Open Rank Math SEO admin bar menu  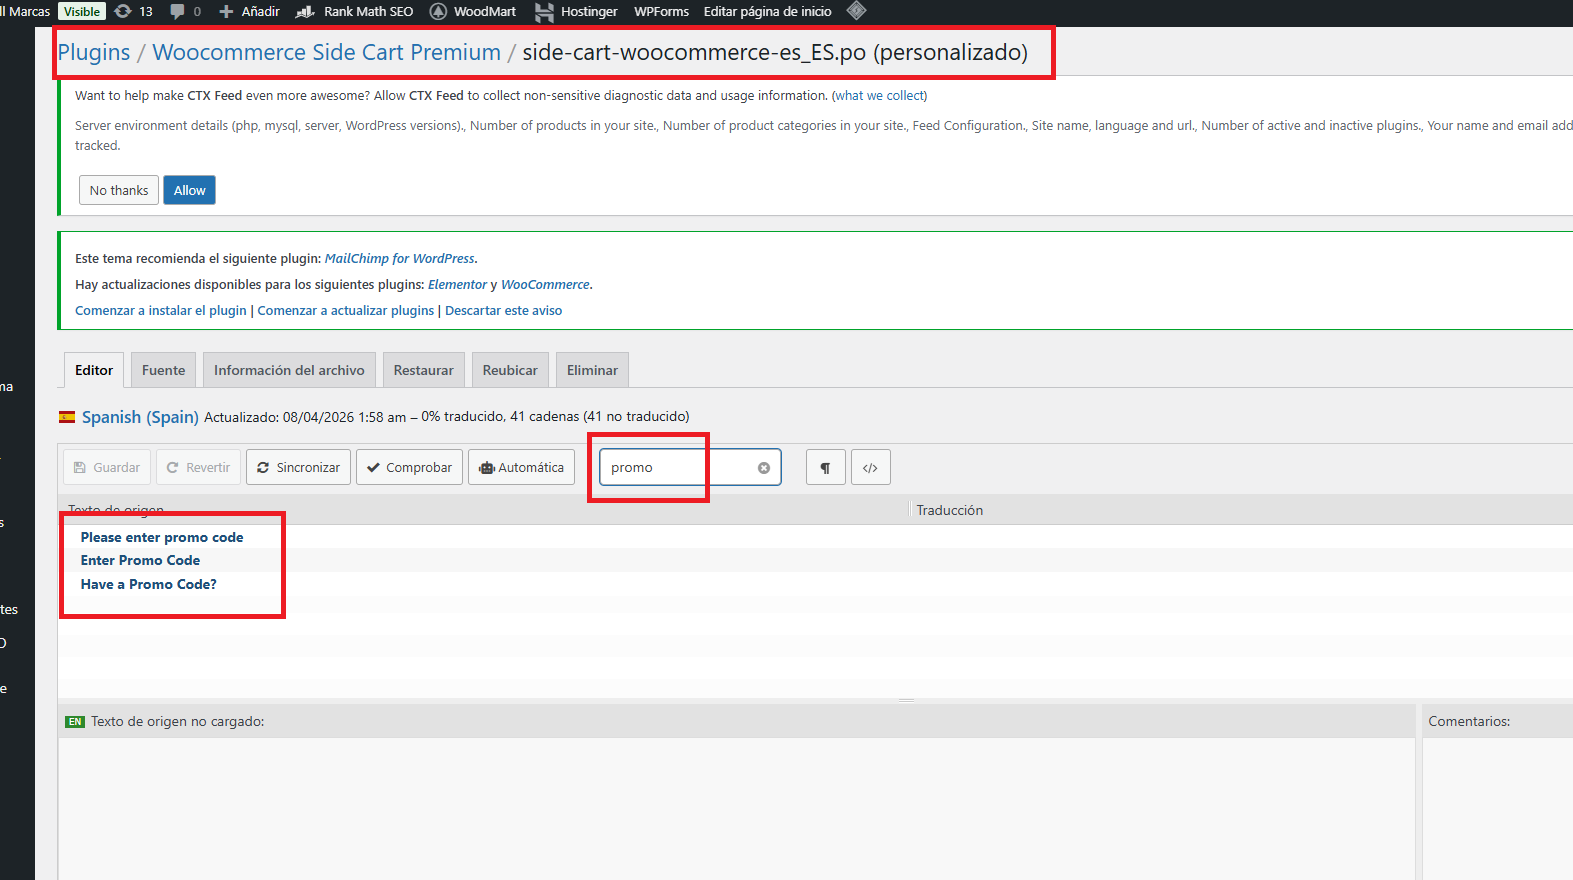[355, 11]
